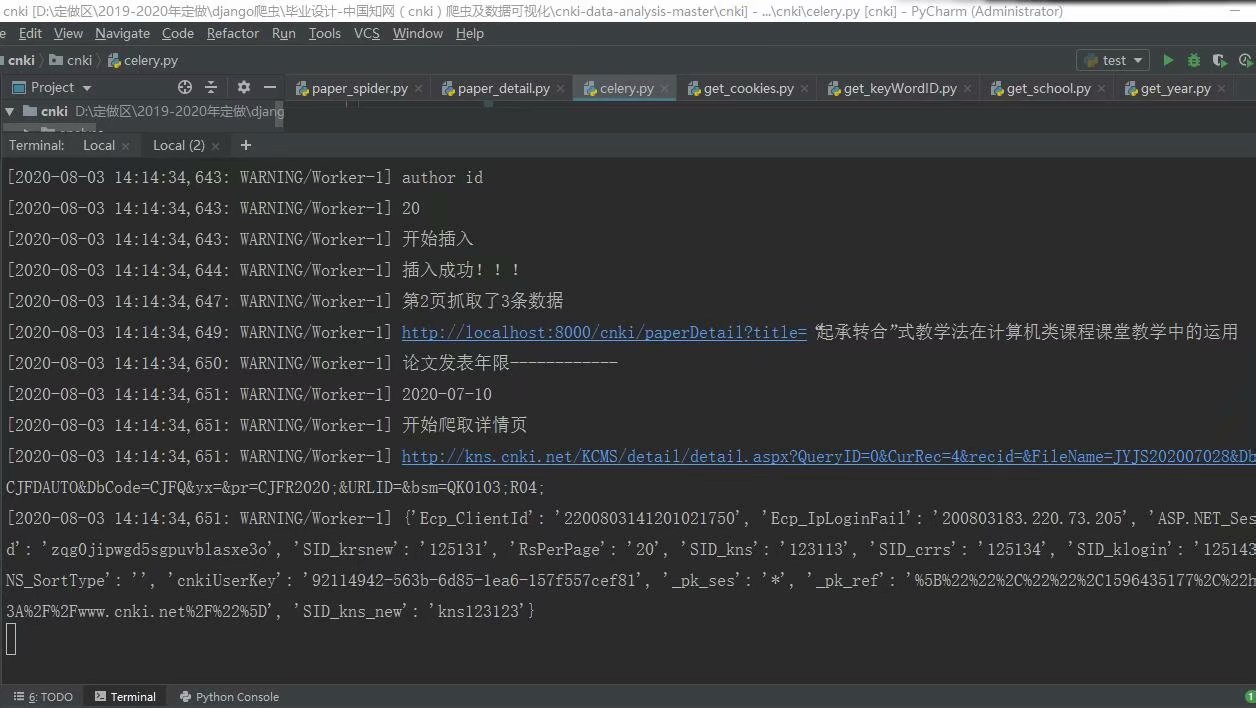This screenshot has width=1256, height=708.
Task: Hide the Project tool window
Action: click(x=268, y=87)
